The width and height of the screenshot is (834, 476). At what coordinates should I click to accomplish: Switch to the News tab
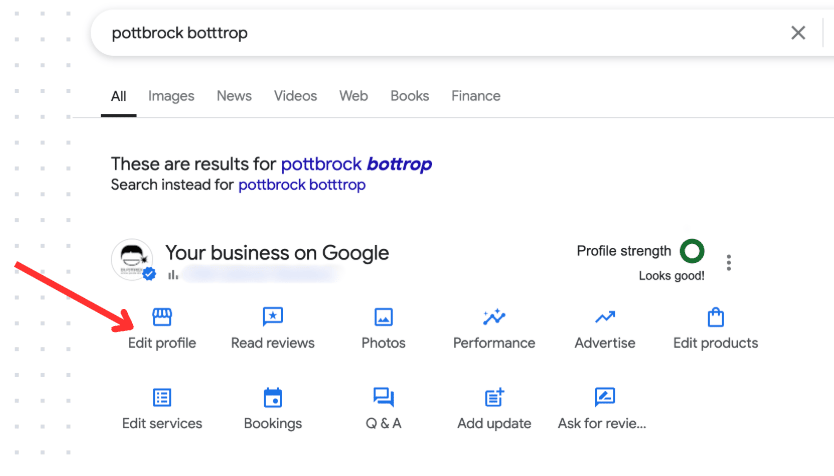click(x=234, y=96)
